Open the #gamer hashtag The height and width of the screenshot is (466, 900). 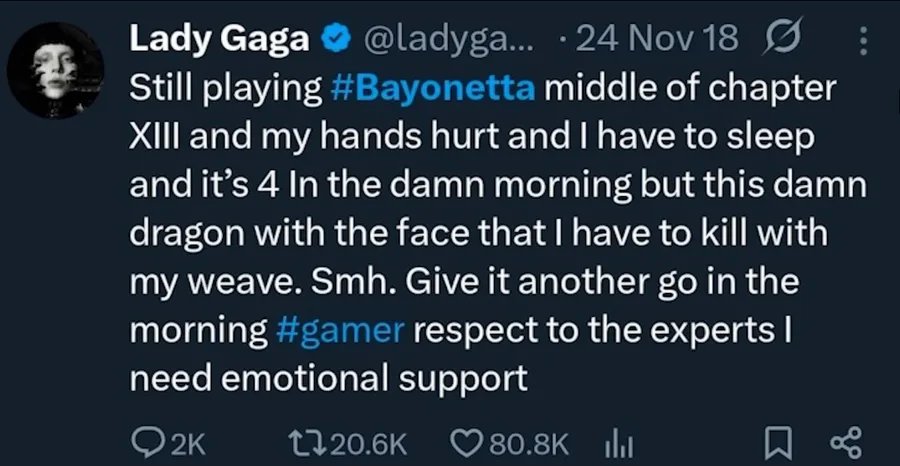point(340,331)
